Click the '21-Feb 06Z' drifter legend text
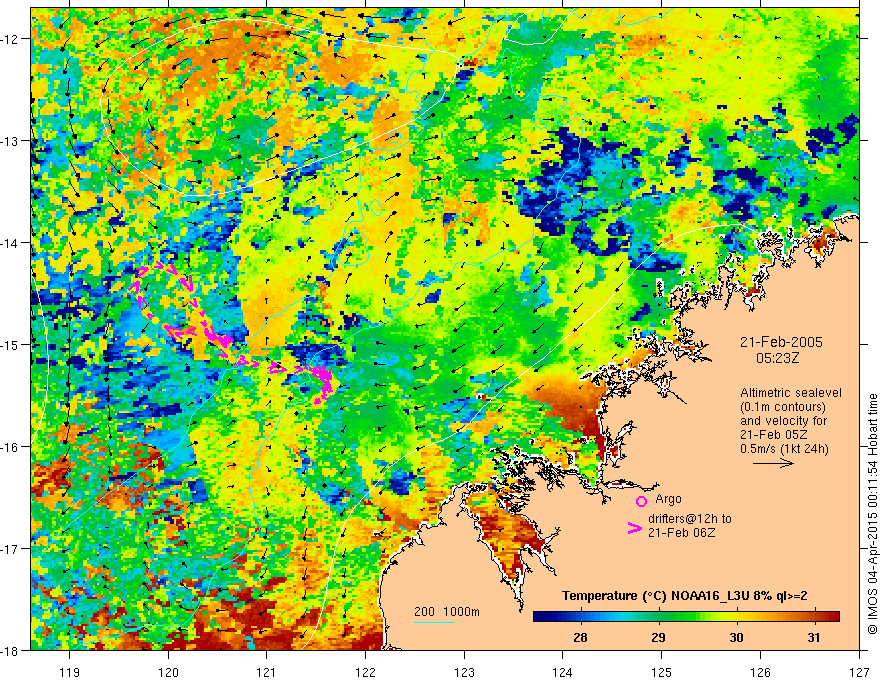880x680 pixels. (x=682, y=532)
